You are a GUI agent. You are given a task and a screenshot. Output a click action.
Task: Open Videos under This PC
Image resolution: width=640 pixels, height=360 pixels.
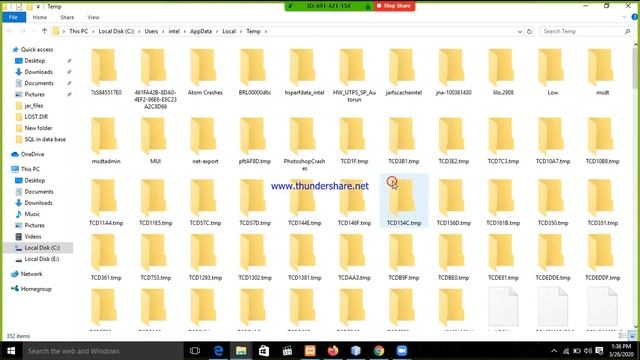(x=33, y=236)
